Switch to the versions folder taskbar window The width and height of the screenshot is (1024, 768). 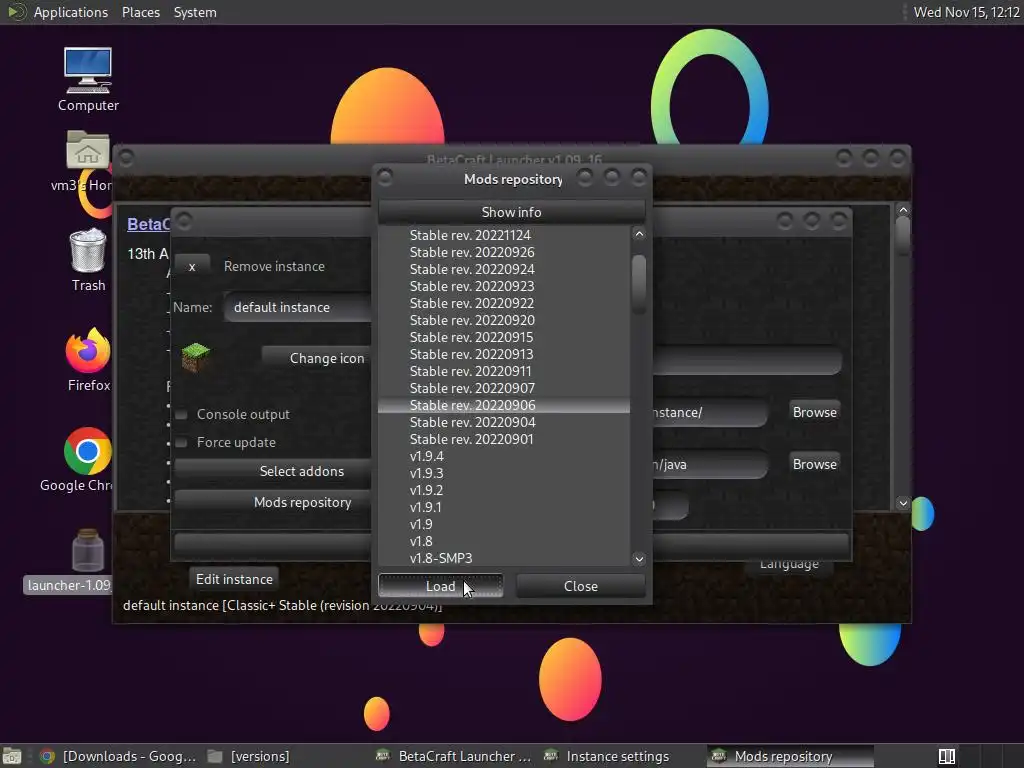coord(249,756)
